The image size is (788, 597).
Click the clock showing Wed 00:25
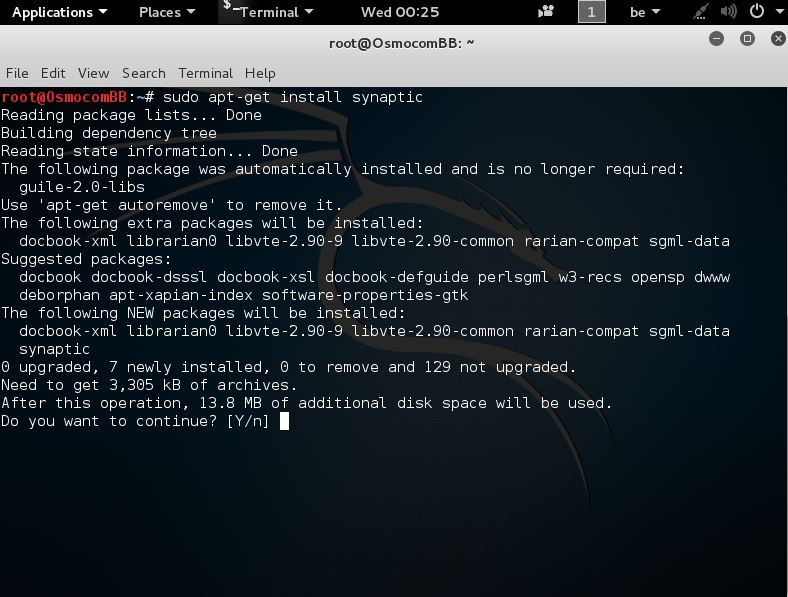tap(400, 12)
